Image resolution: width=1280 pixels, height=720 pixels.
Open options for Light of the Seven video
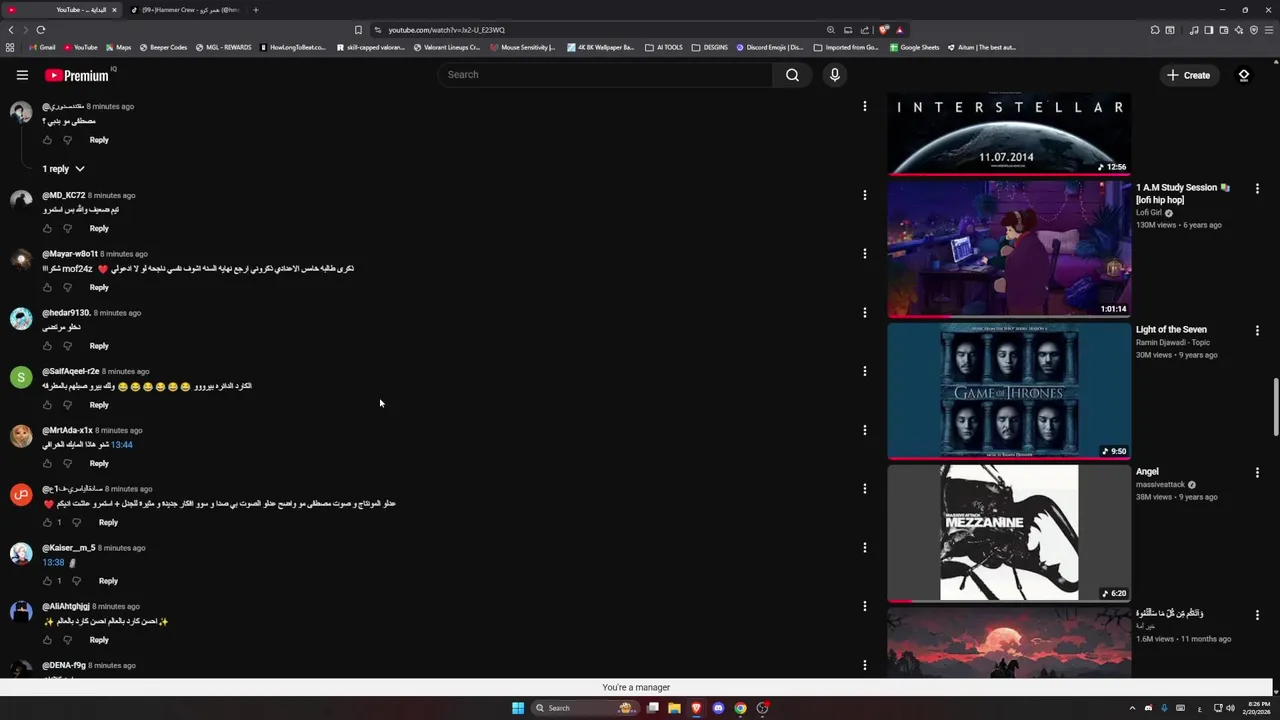point(1257,331)
